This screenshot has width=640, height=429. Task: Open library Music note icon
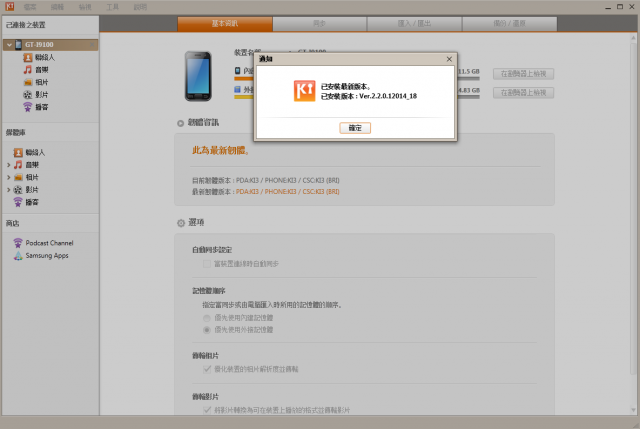[x=18, y=165]
